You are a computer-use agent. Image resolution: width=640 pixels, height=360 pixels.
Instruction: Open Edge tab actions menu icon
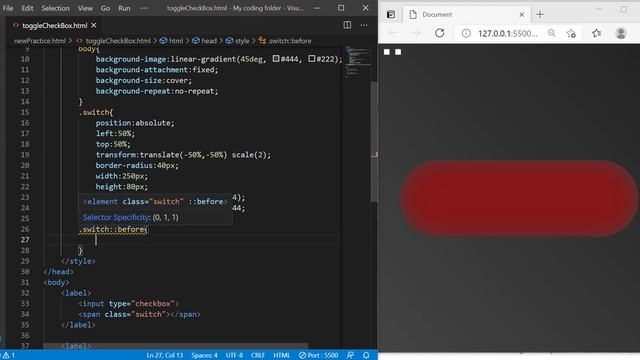pyautogui.click(x=391, y=15)
